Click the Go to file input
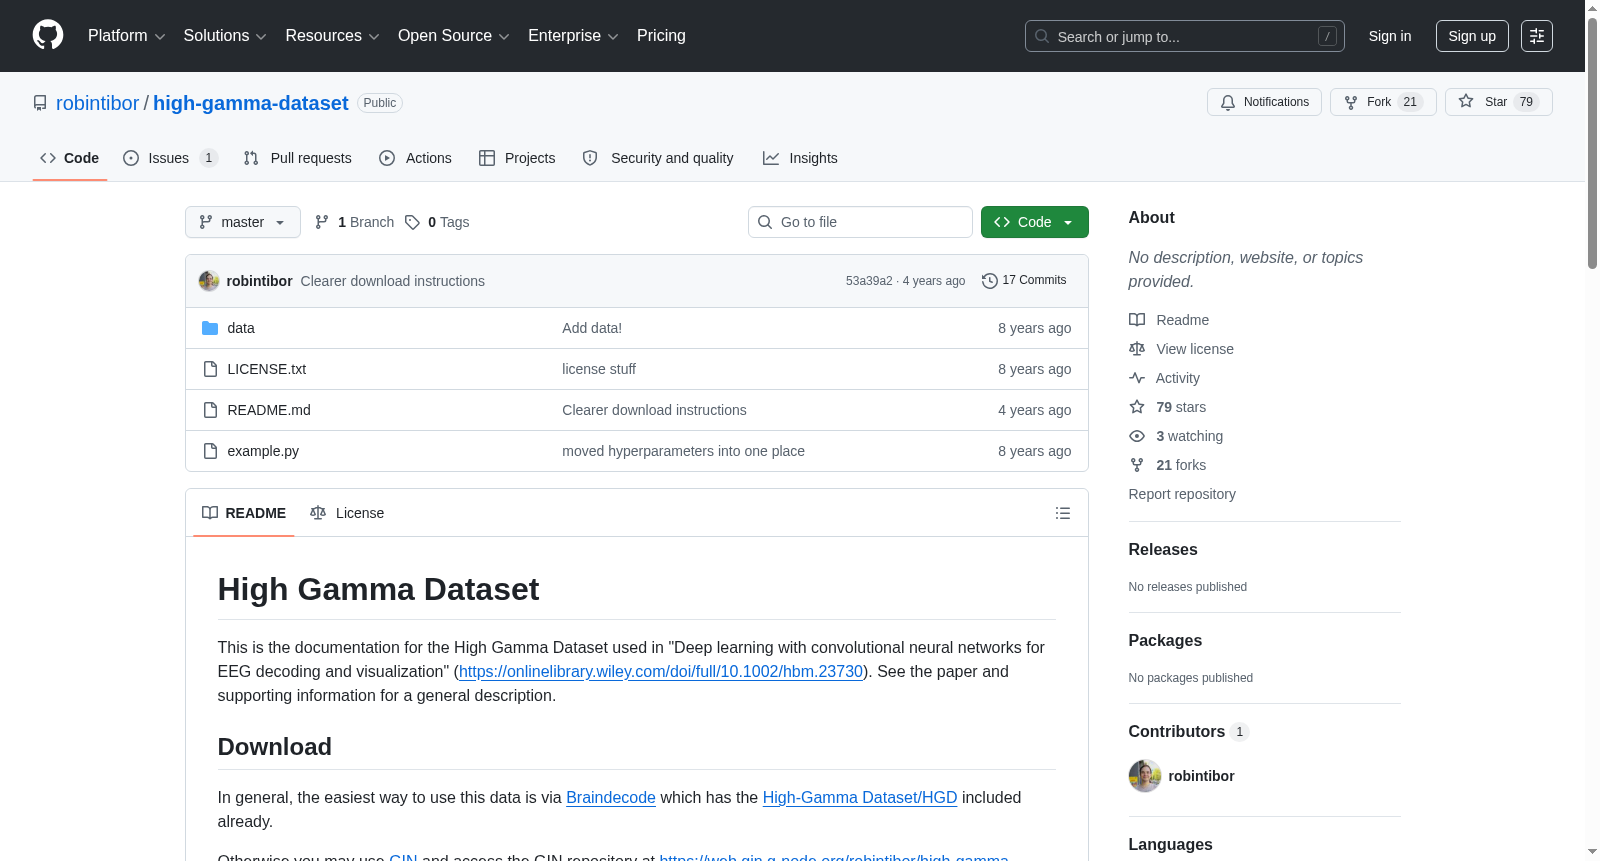The width and height of the screenshot is (1600, 861). pos(860,222)
